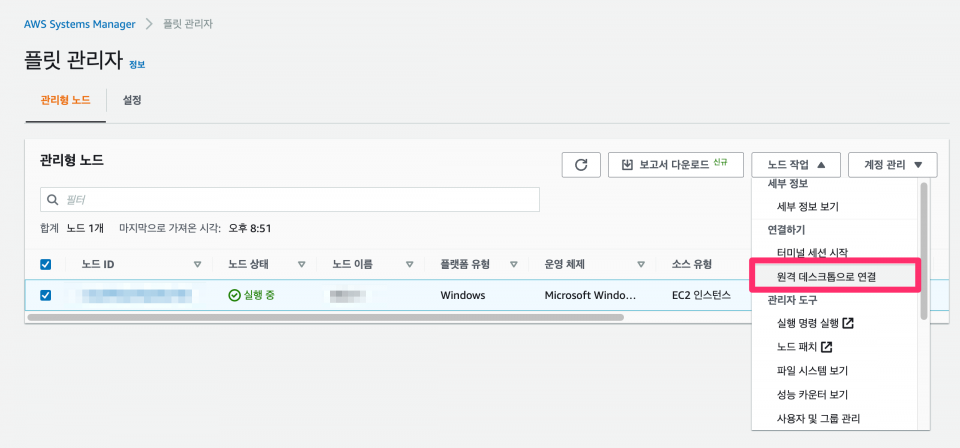Click breadcrumb chevron after AWS Systems Manager
The image size is (960, 448).
click(x=149, y=24)
